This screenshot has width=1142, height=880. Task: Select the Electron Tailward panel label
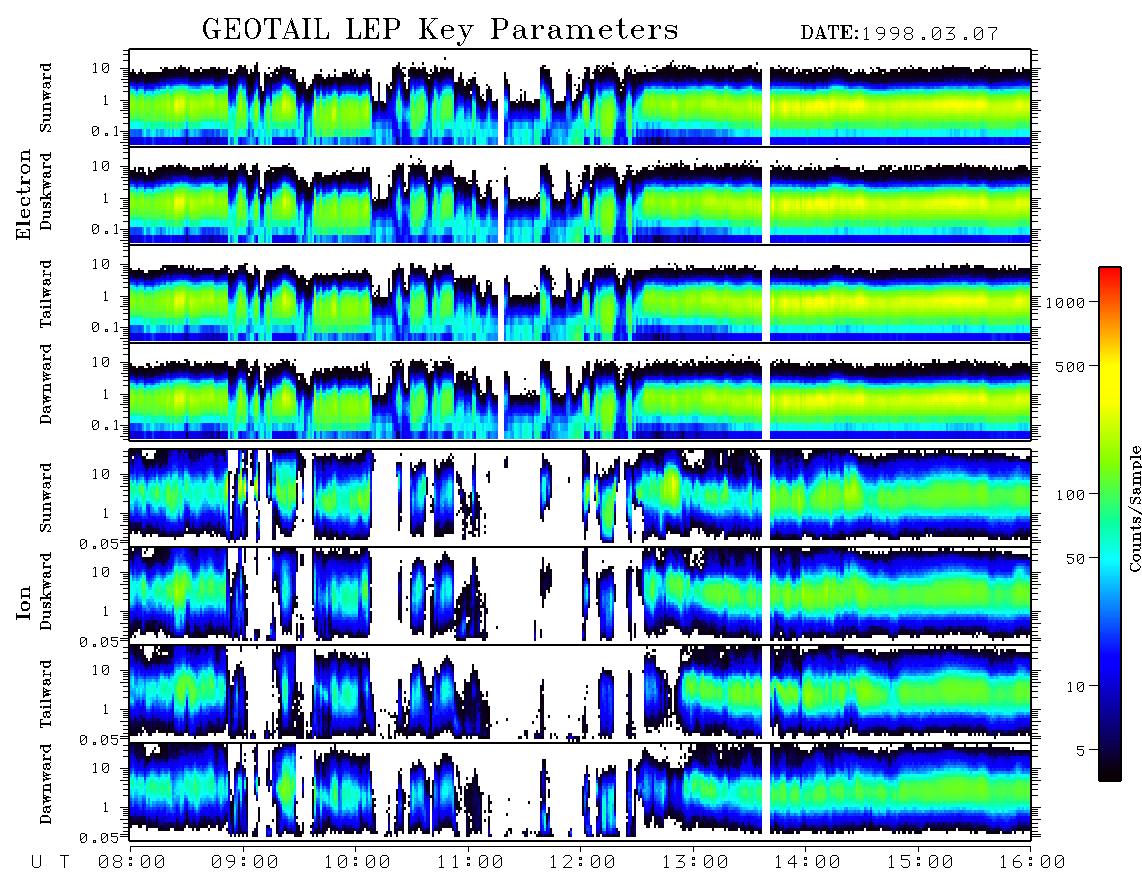click(x=46, y=293)
